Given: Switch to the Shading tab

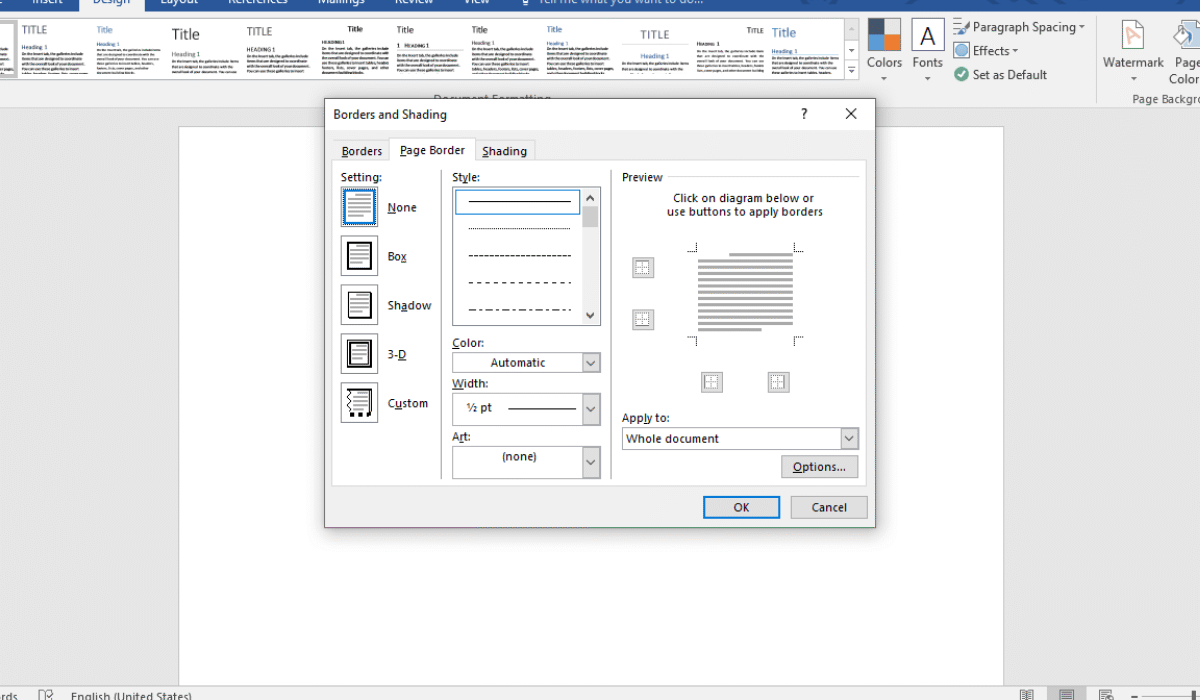Looking at the screenshot, I should point(504,151).
